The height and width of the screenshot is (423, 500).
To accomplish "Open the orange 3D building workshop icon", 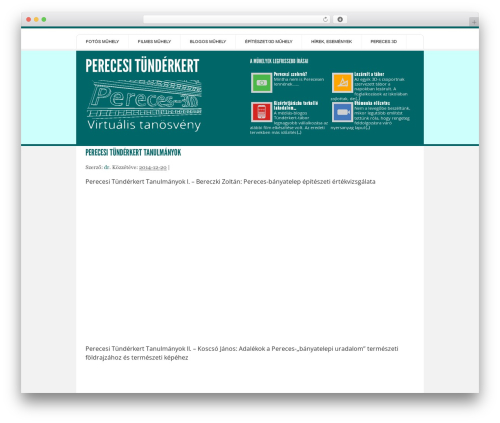I will point(342,83).
